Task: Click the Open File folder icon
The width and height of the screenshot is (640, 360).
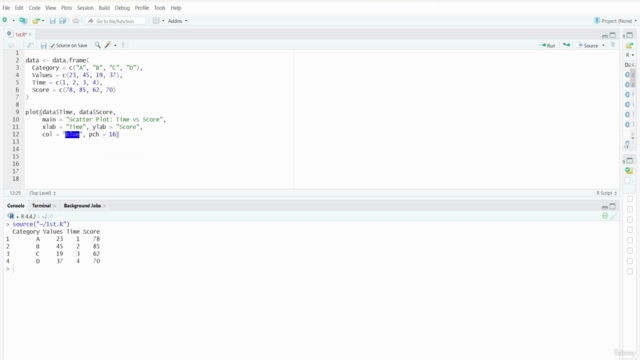Action: pos(36,20)
